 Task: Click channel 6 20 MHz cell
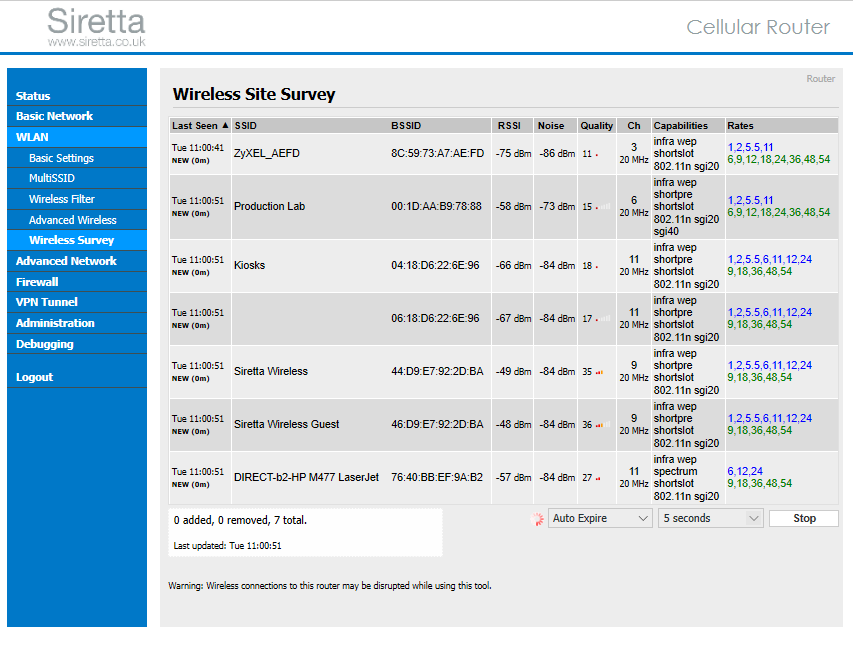pos(634,206)
